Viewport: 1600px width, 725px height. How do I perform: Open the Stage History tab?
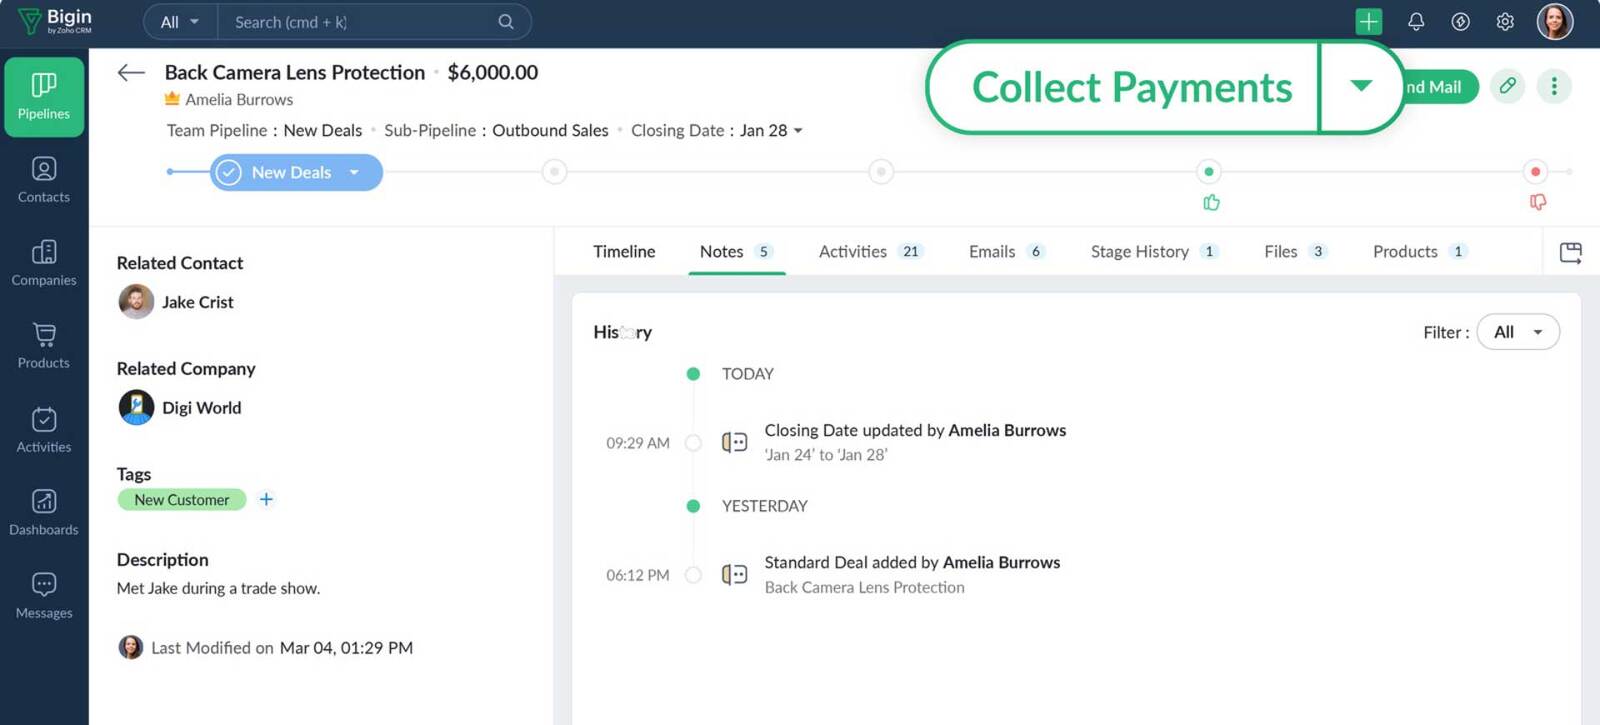coord(1154,252)
